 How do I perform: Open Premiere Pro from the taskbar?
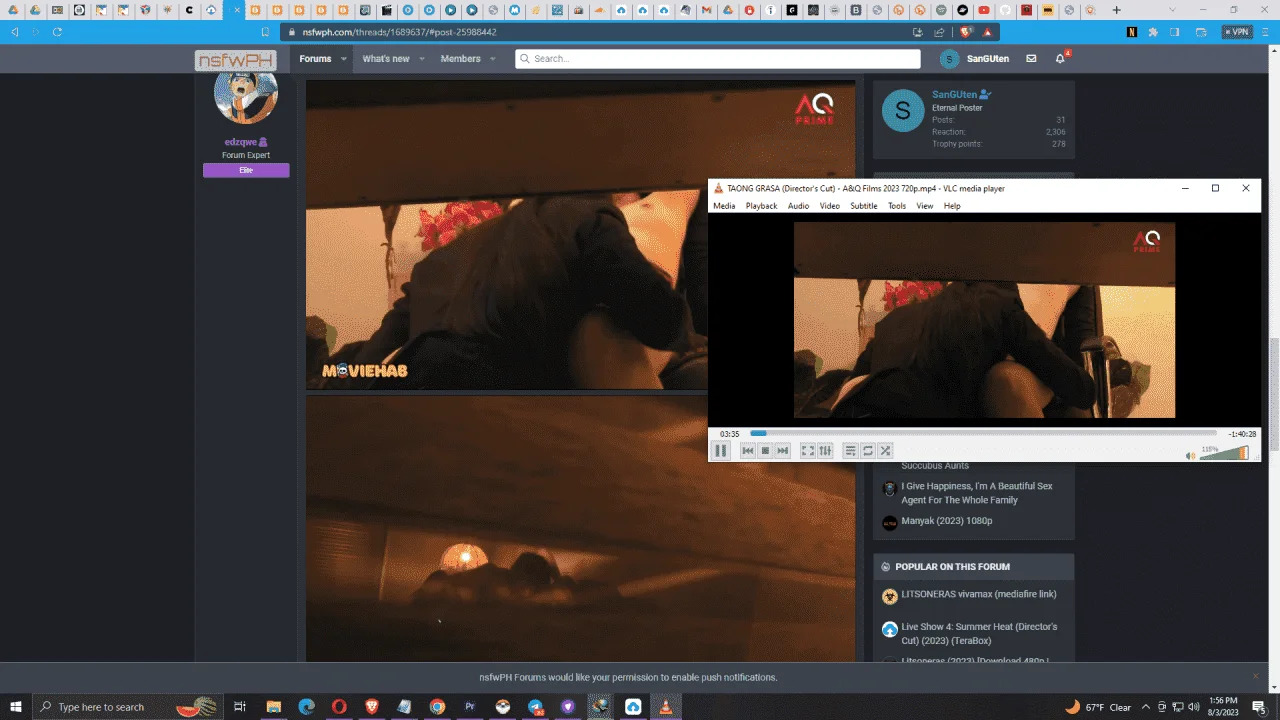tap(470, 707)
